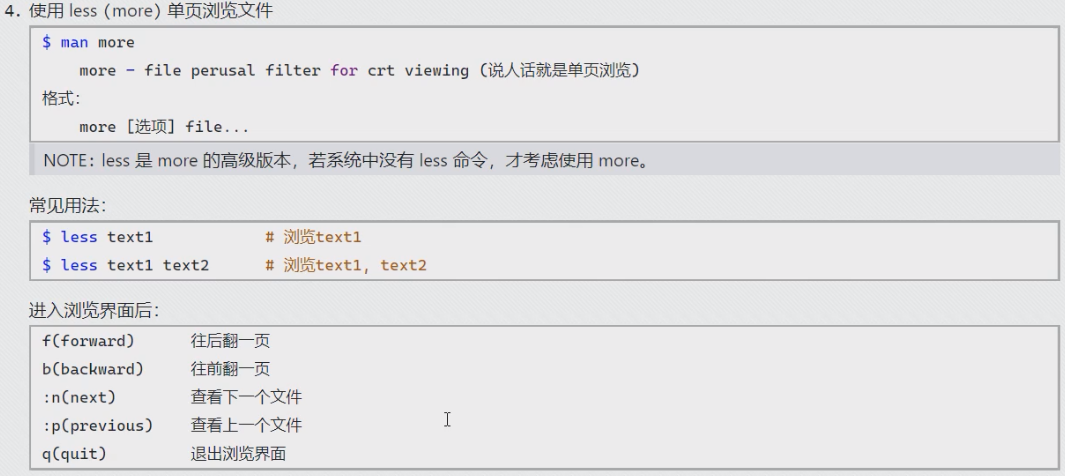The width and height of the screenshot is (1065, 476).
Task: Click the 'f(forward)' shortcut entry
Action: (x=88, y=340)
